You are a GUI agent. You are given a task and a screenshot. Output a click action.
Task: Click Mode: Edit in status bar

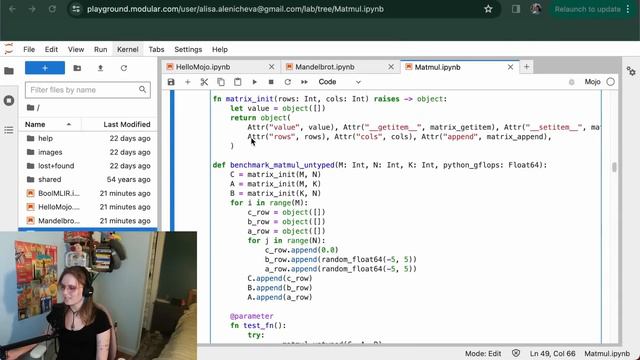point(483,353)
